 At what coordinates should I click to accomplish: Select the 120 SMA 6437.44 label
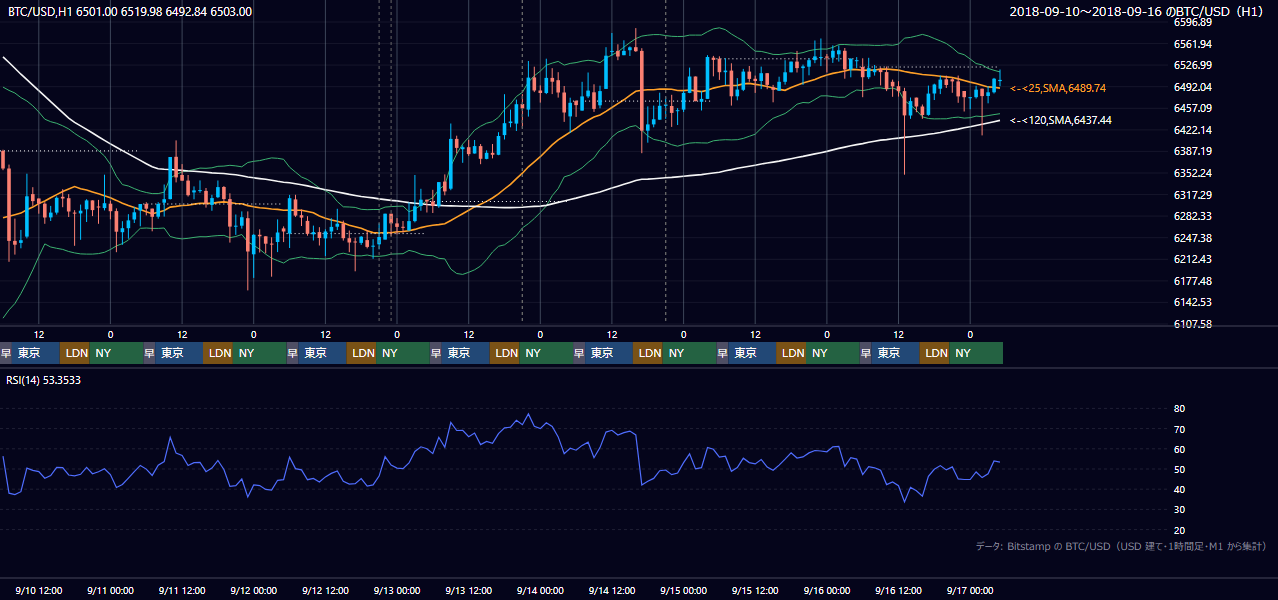1060,120
